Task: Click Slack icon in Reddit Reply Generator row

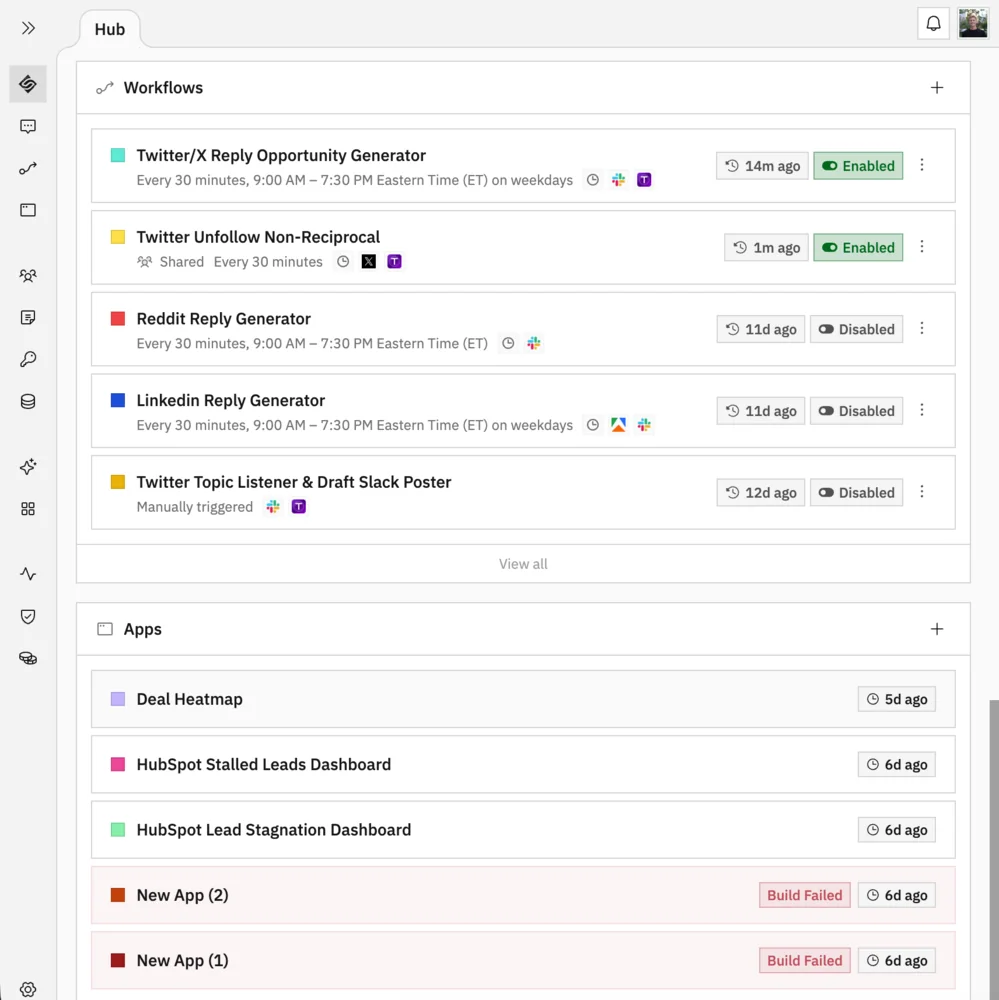Action: pyautogui.click(x=534, y=343)
